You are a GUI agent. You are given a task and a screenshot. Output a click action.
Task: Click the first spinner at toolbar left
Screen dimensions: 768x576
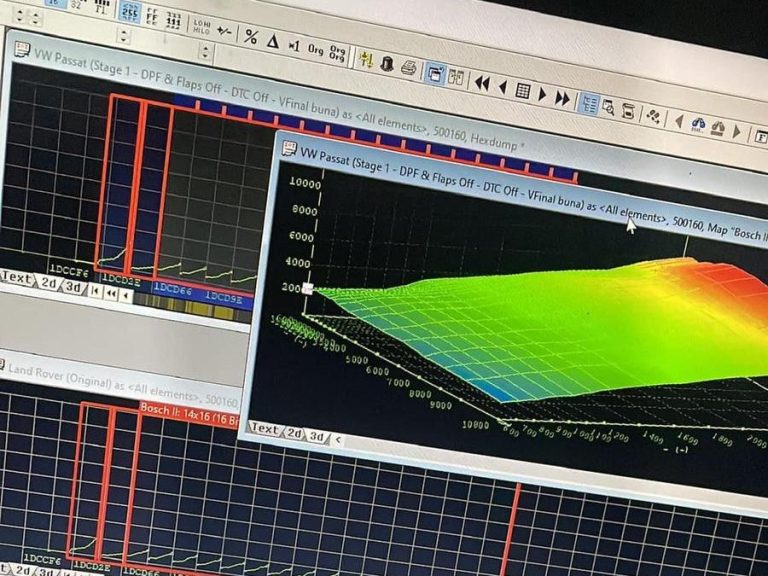click(20, 16)
